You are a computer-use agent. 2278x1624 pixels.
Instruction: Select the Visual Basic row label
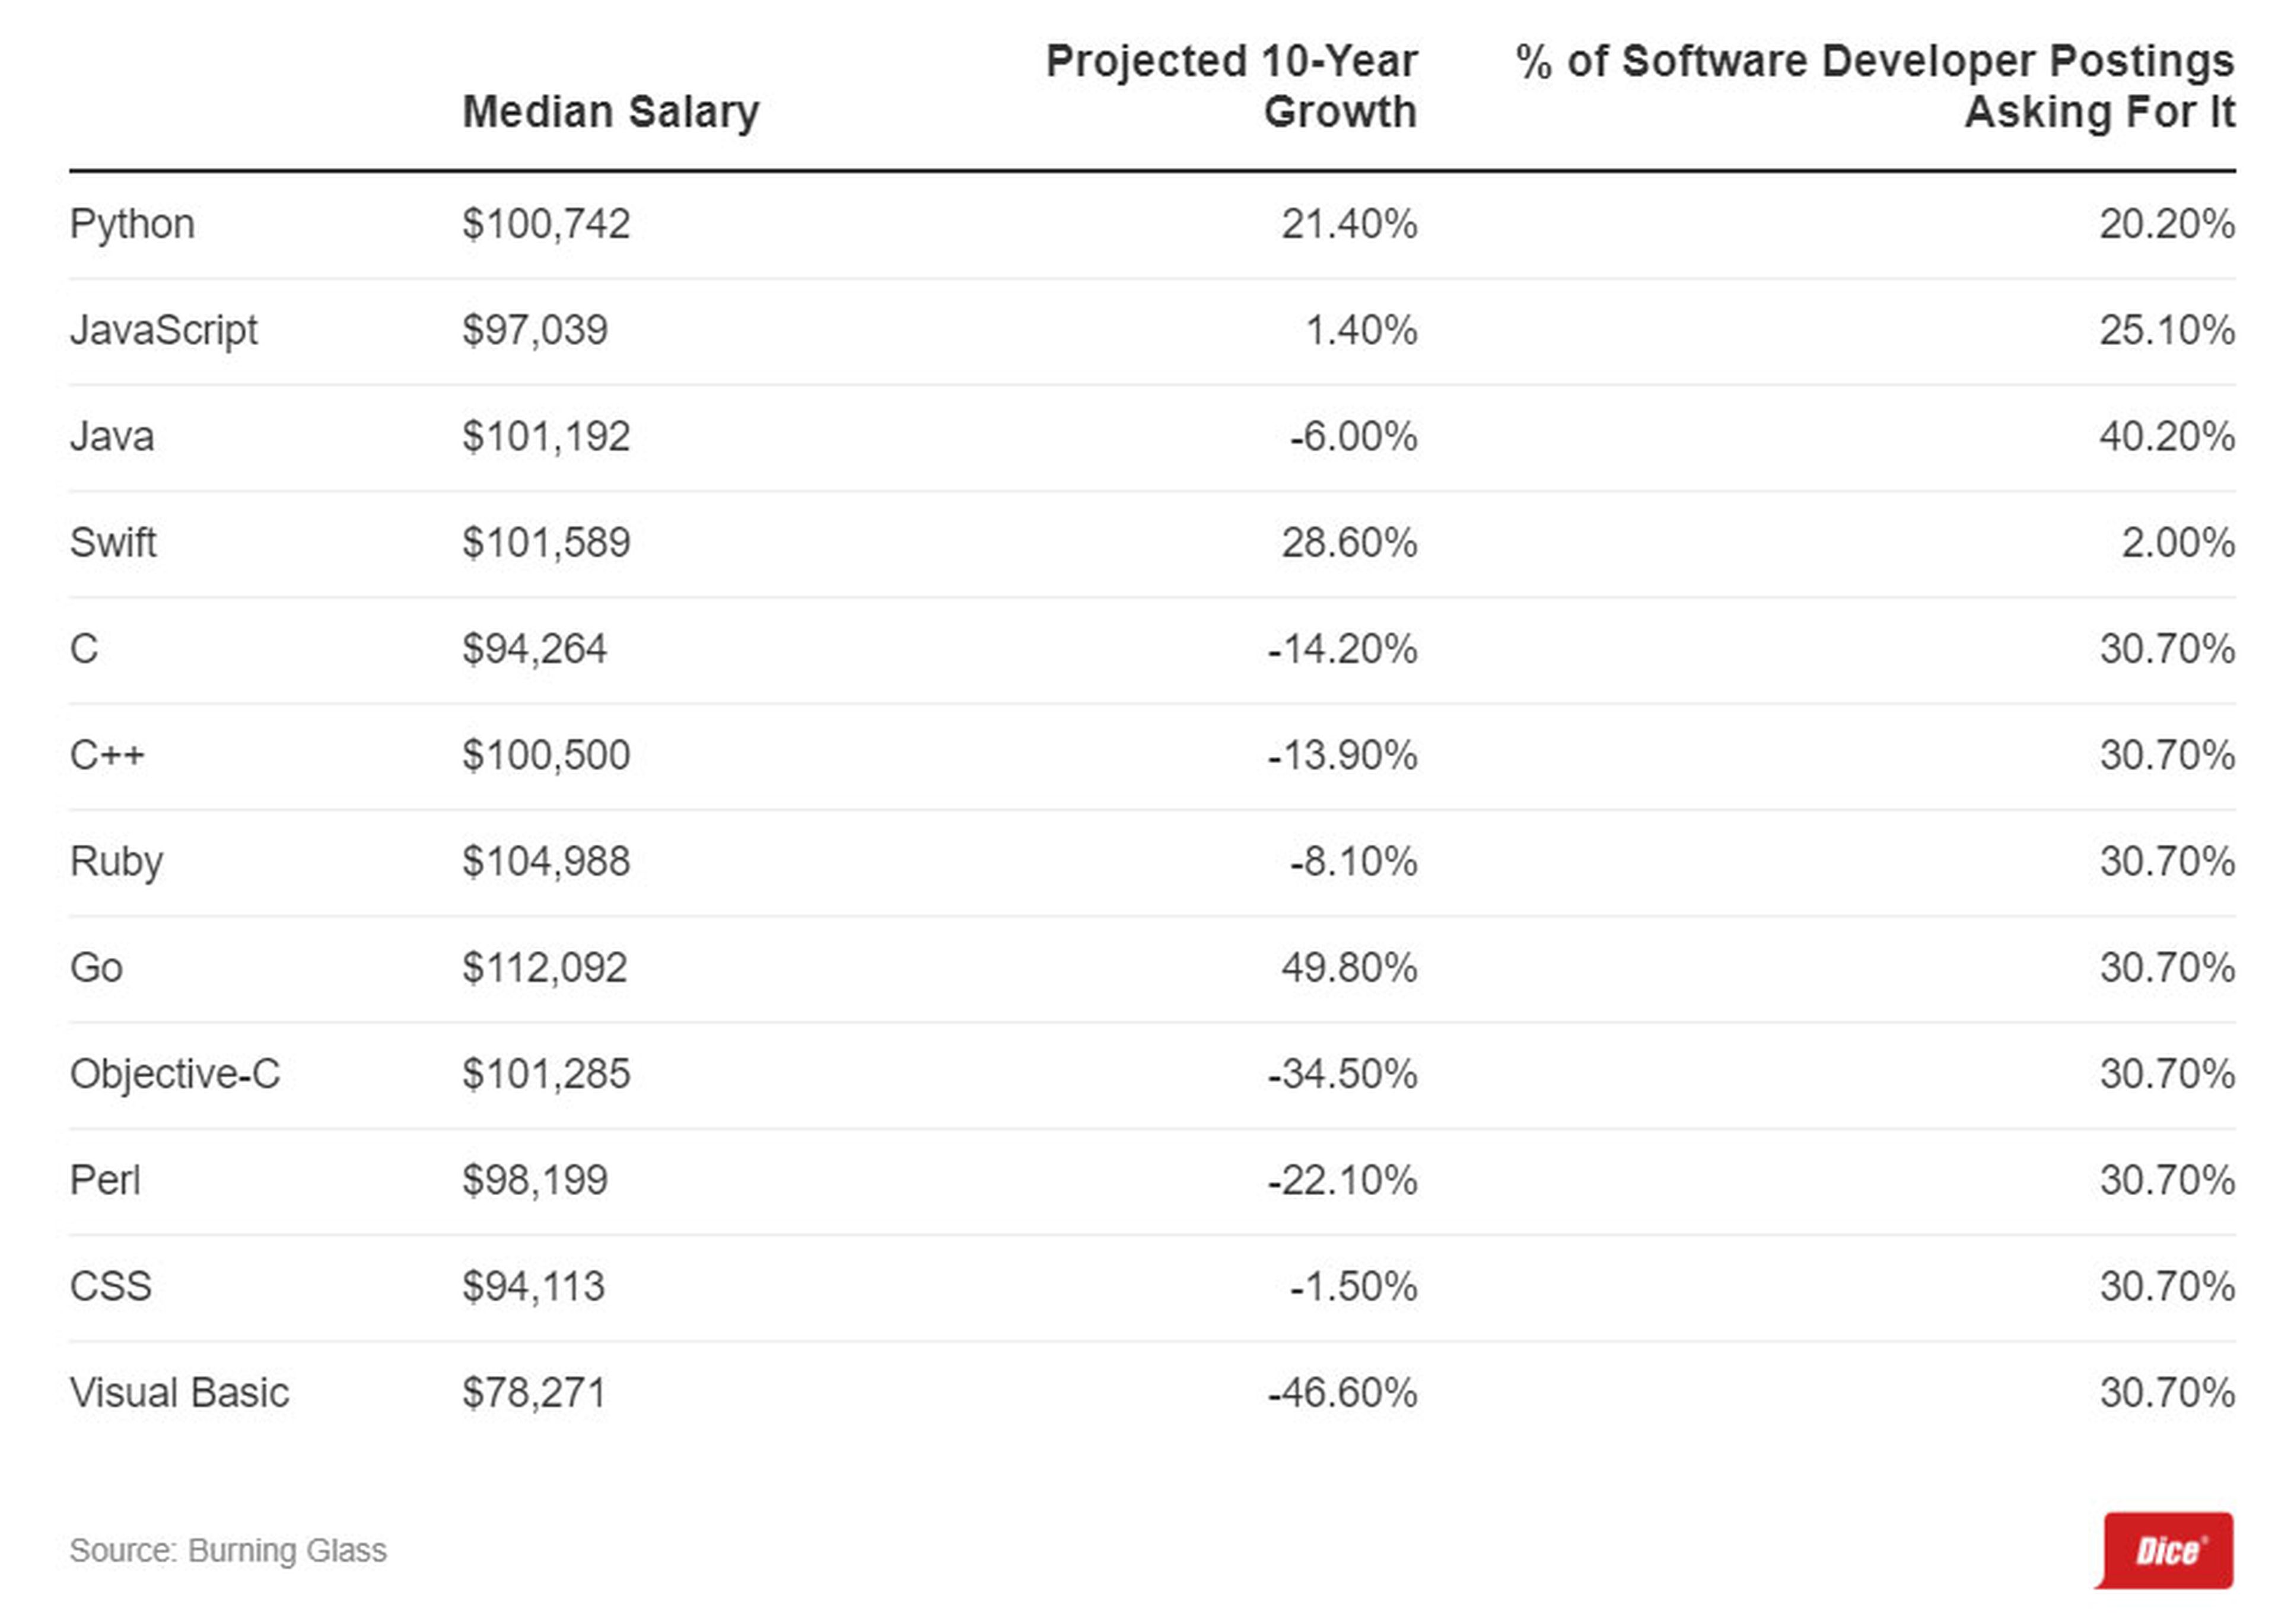(179, 1393)
